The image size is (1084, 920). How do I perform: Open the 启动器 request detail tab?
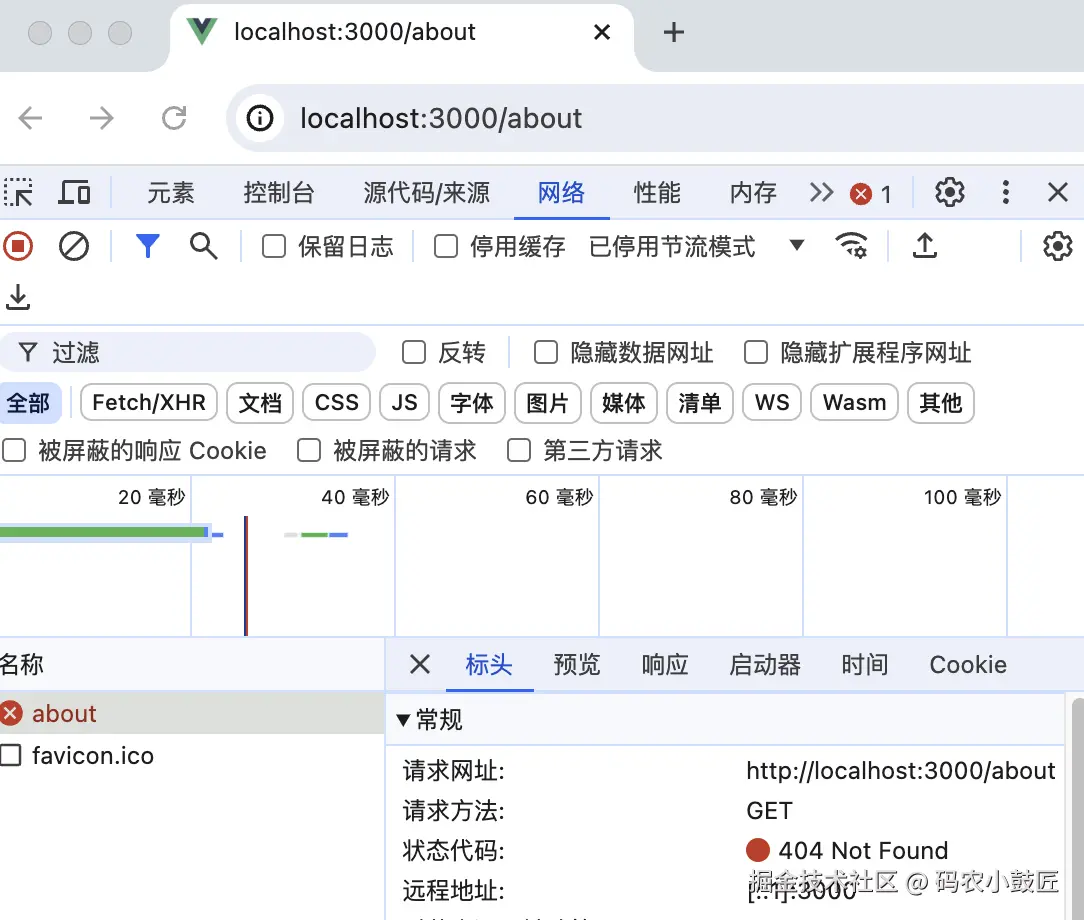point(765,664)
